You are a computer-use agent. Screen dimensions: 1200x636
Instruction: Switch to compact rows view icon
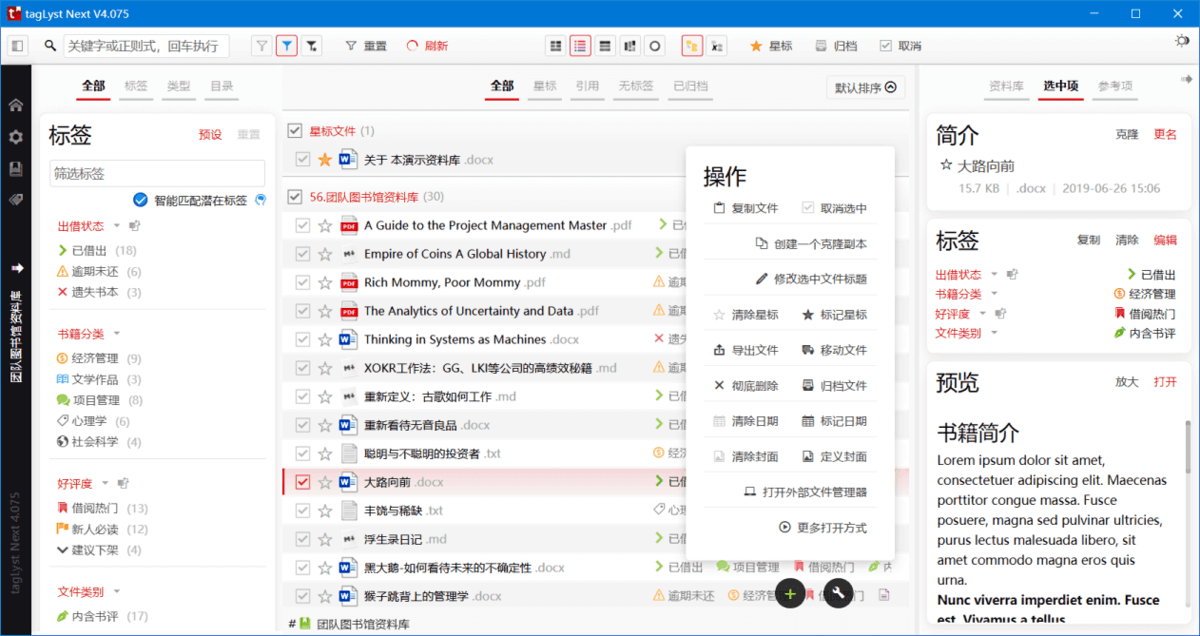[x=605, y=46]
